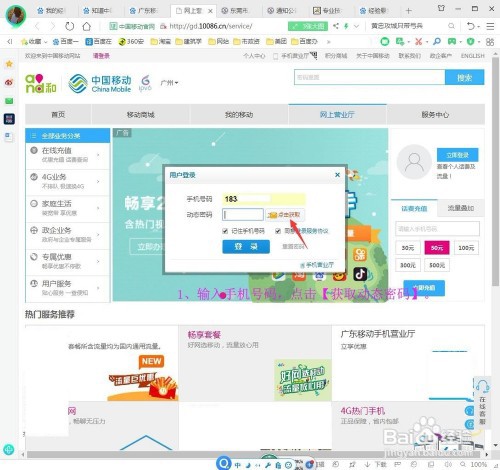Select the 500元 recharge amount
This screenshot has height=470, width=500.
pos(437,265)
